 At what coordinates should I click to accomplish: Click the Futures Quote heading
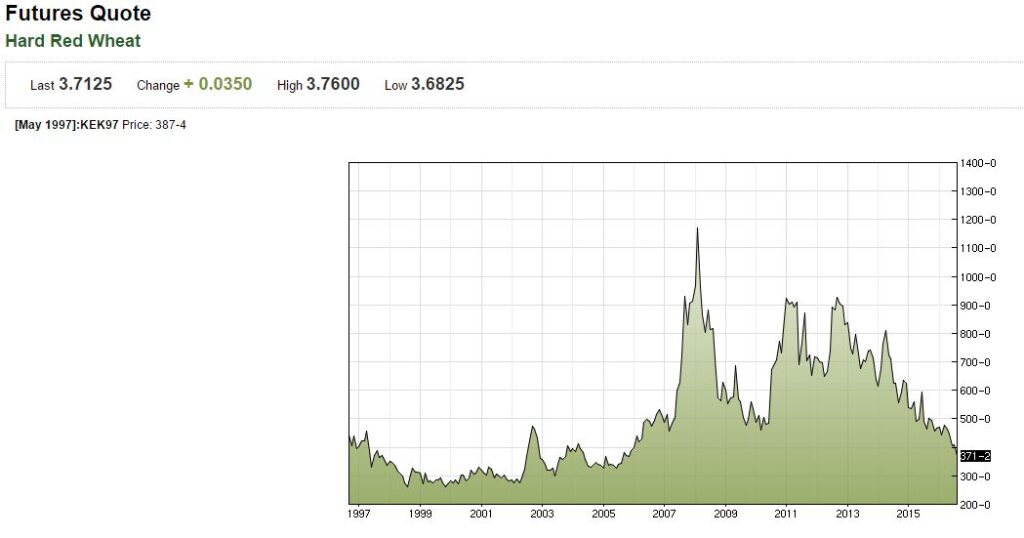point(78,14)
